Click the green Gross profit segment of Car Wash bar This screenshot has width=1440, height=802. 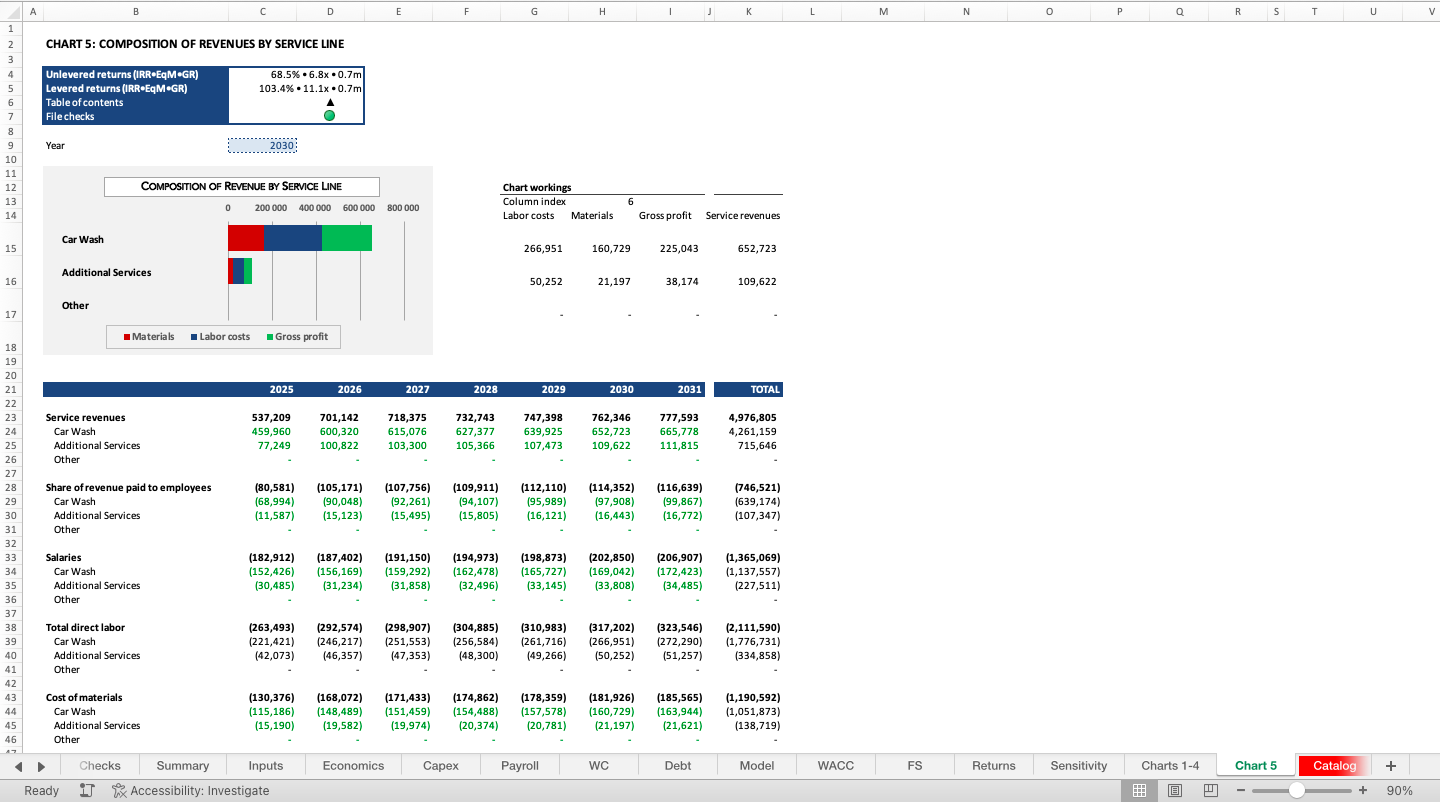(x=347, y=238)
